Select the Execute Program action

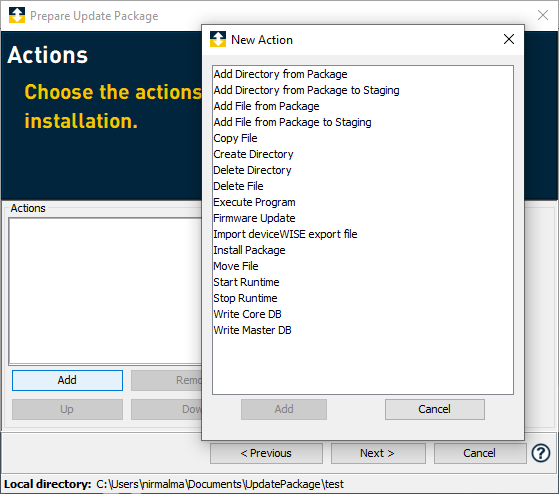point(254,202)
